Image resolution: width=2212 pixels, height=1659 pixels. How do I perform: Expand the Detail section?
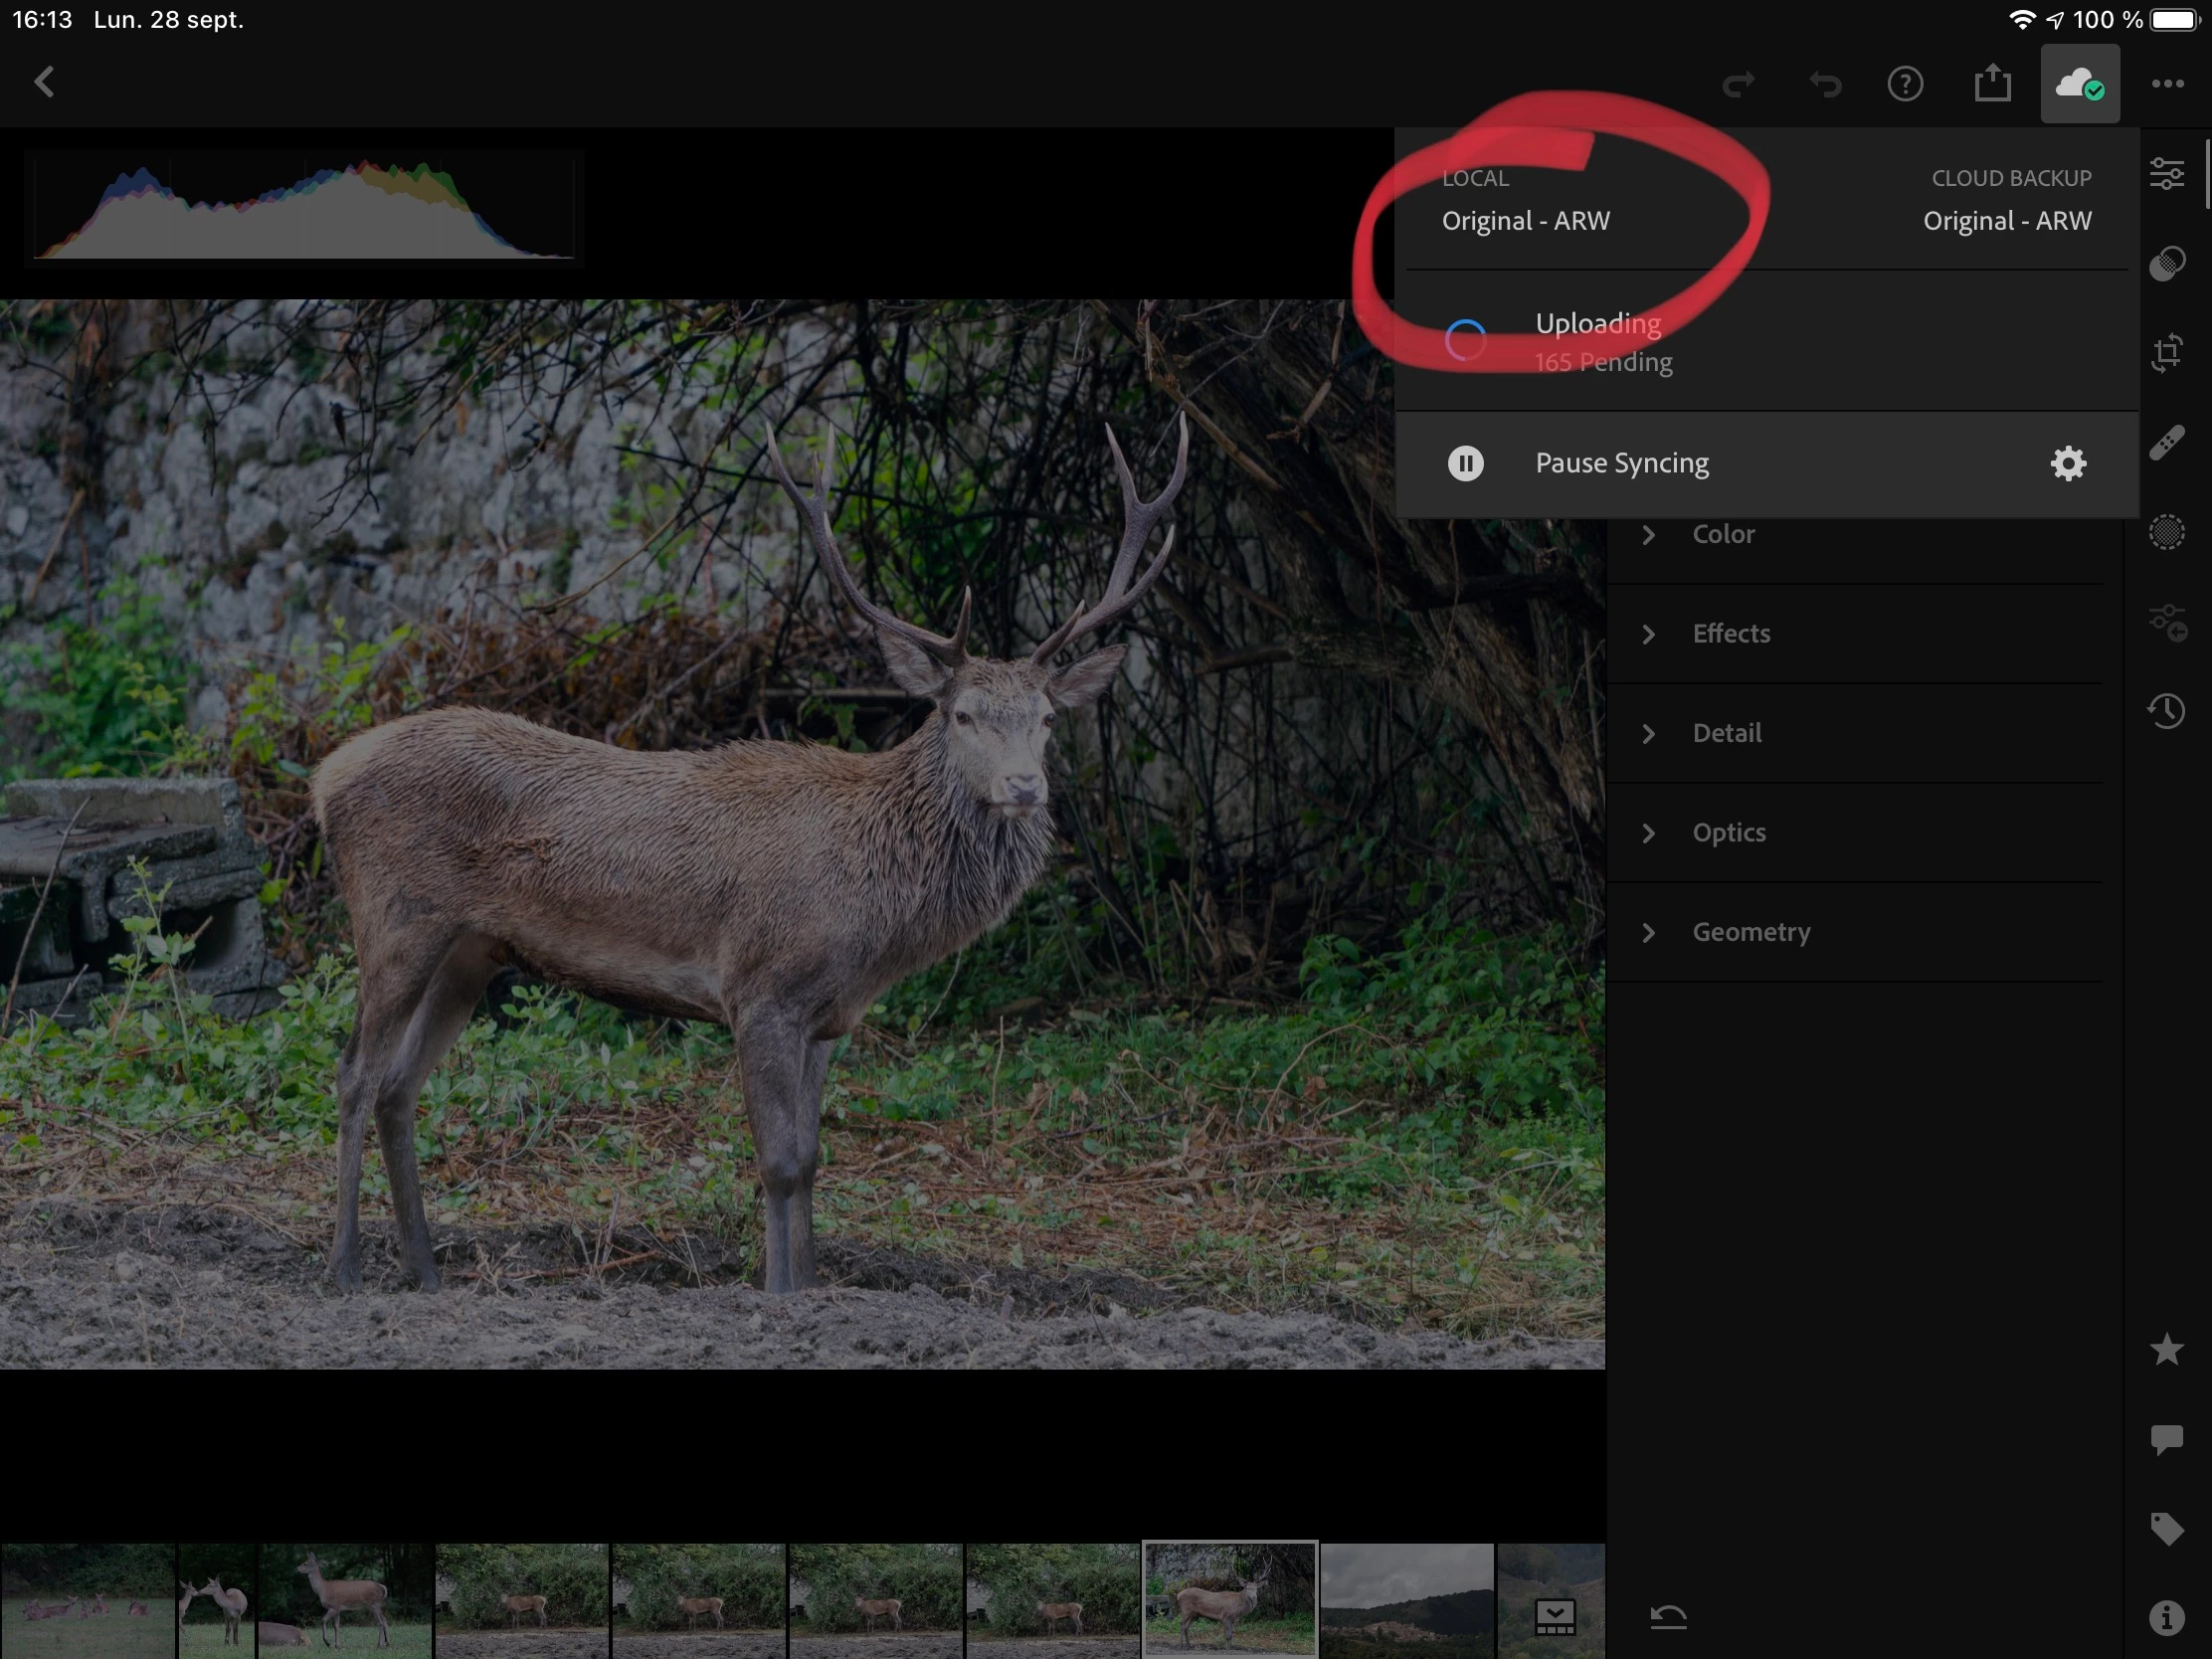pyautogui.click(x=1726, y=733)
